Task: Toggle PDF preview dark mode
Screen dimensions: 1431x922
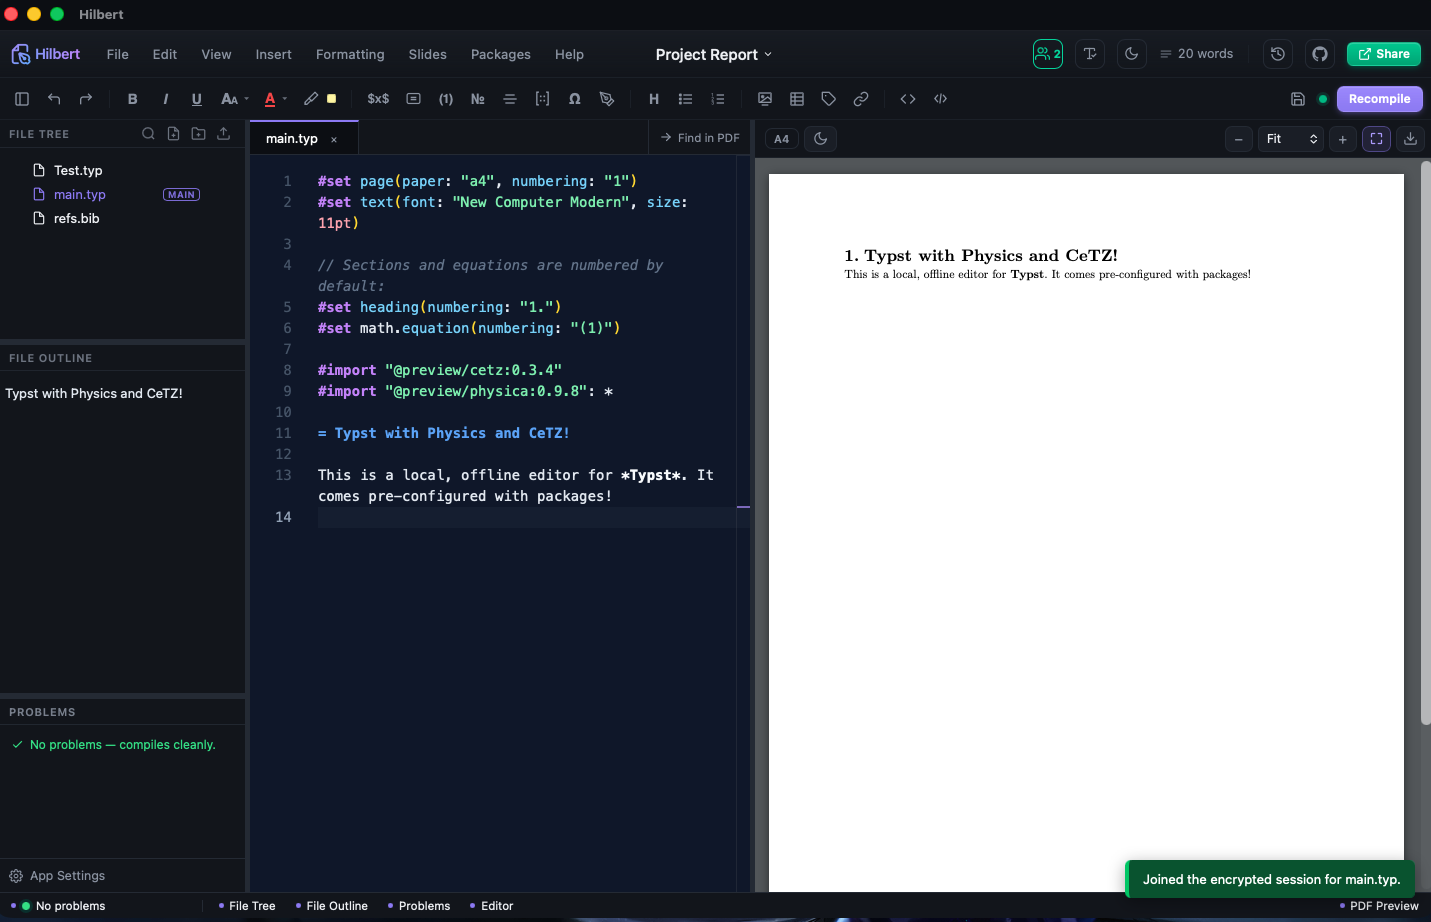Action: pos(821,139)
